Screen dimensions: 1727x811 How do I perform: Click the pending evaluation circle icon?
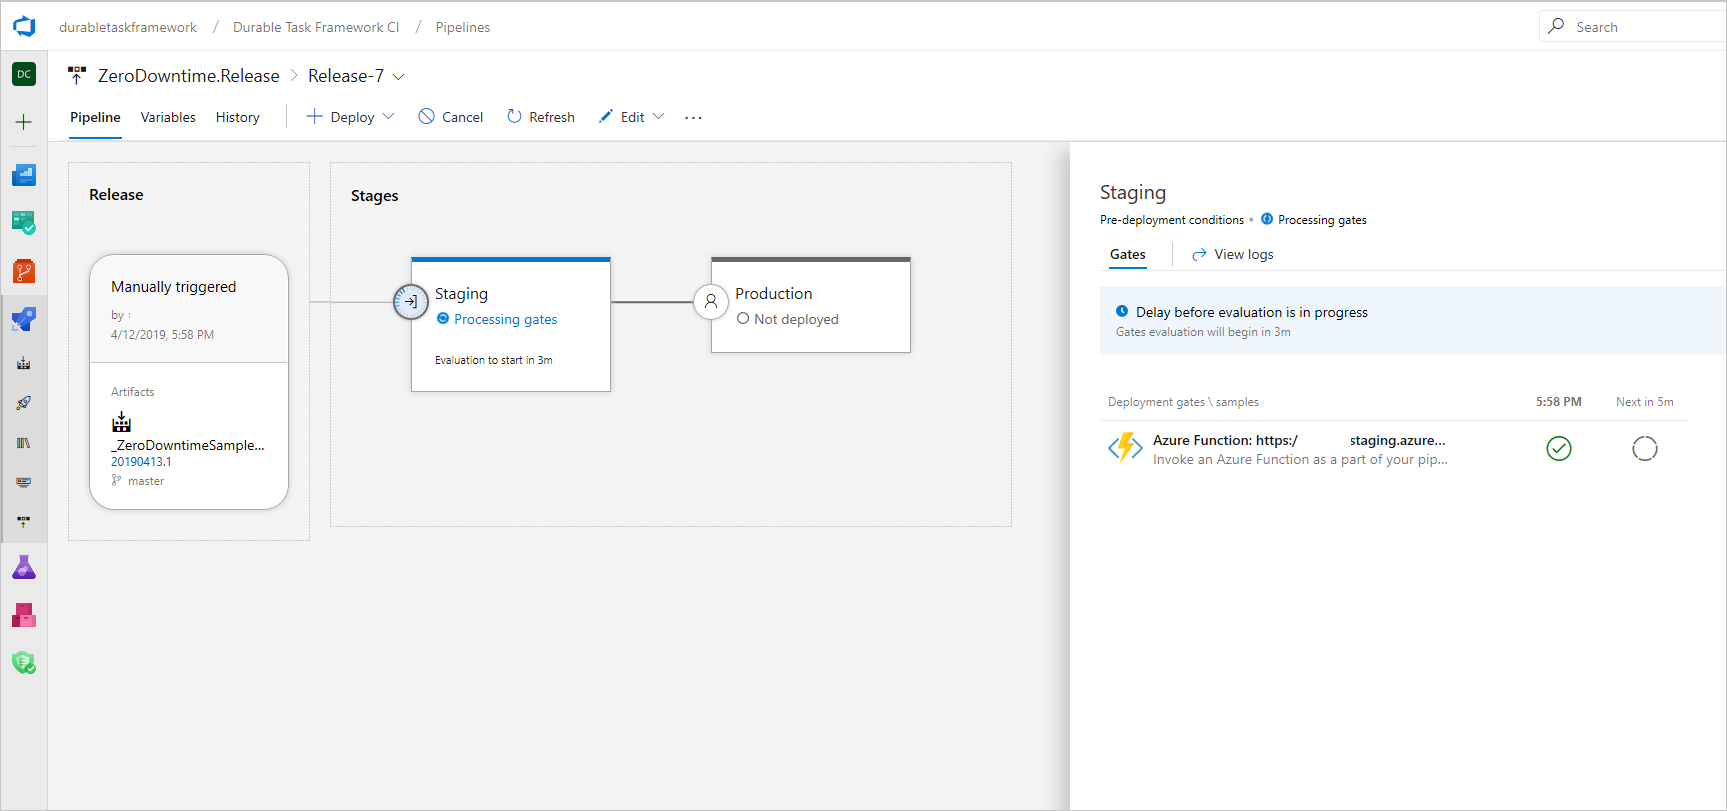pos(1644,448)
